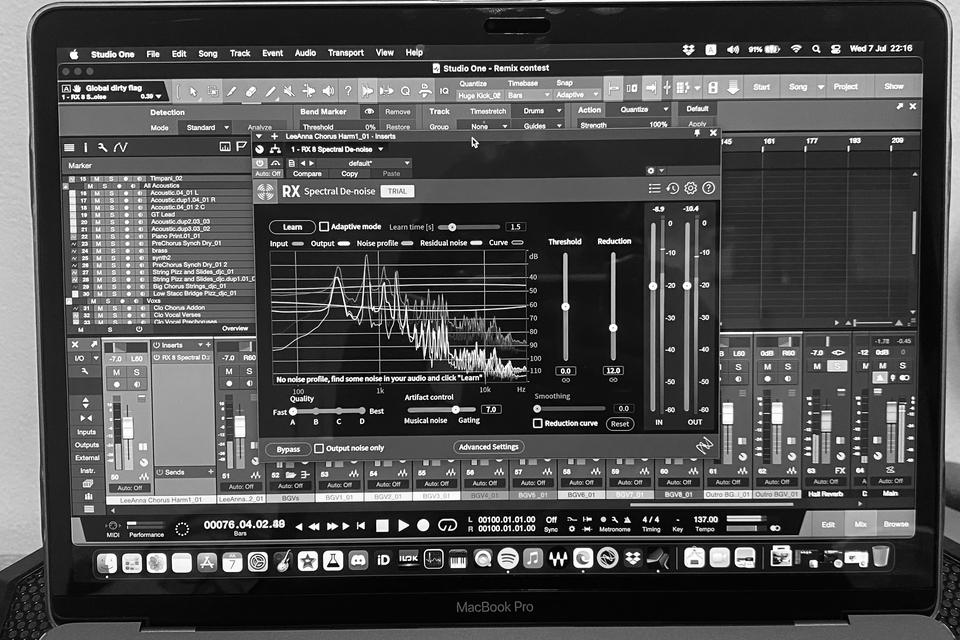Click the Learn button in RX

pos(292,227)
